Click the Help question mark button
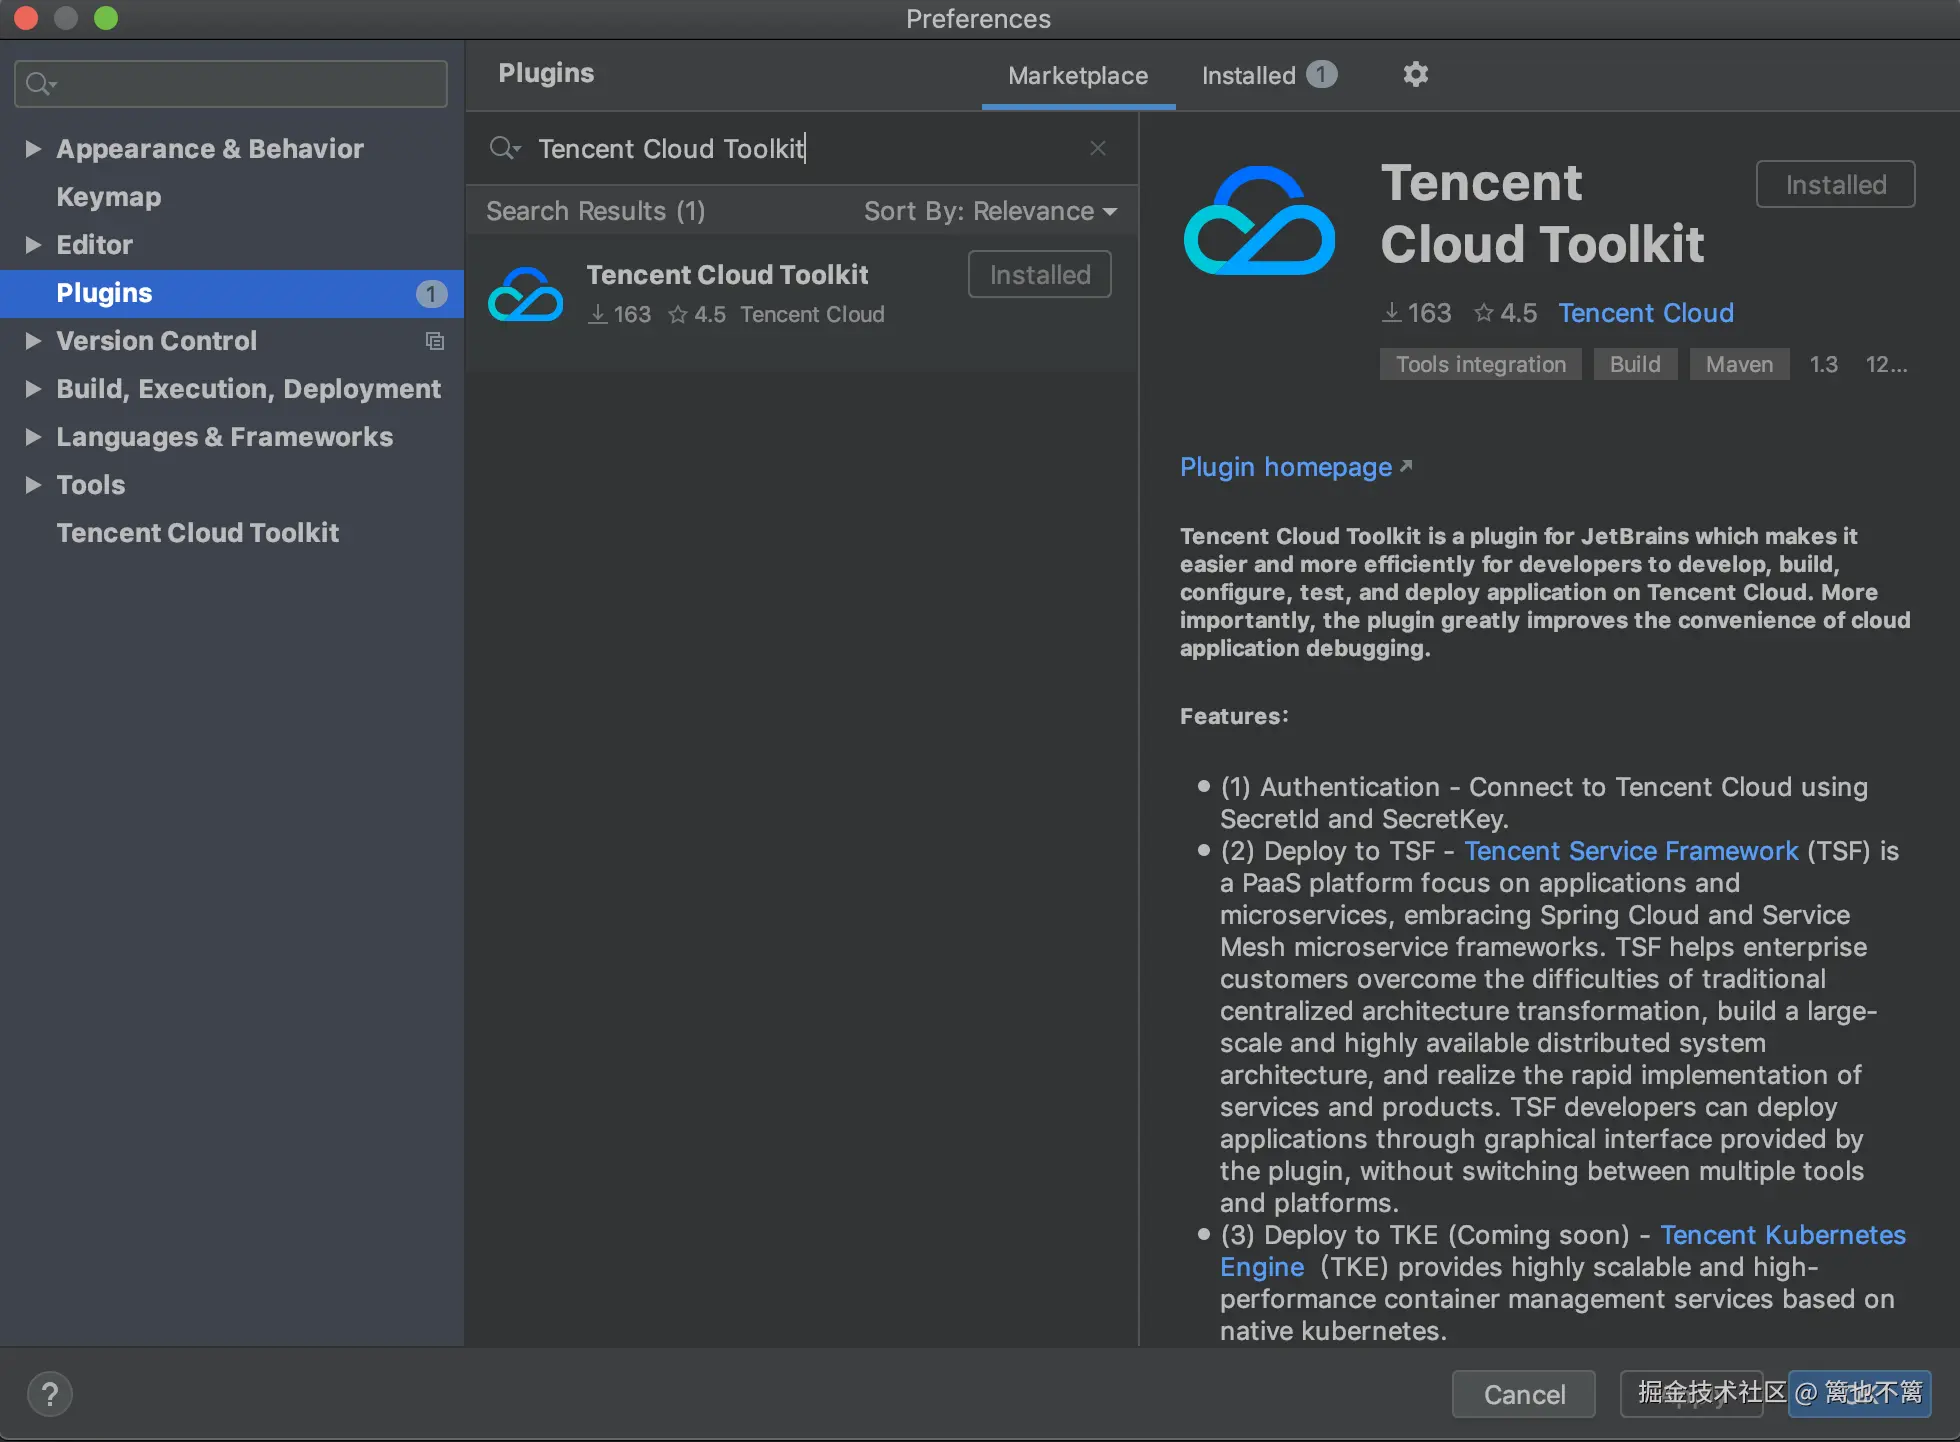This screenshot has height=1442, width=1960. coord(49,1394)
